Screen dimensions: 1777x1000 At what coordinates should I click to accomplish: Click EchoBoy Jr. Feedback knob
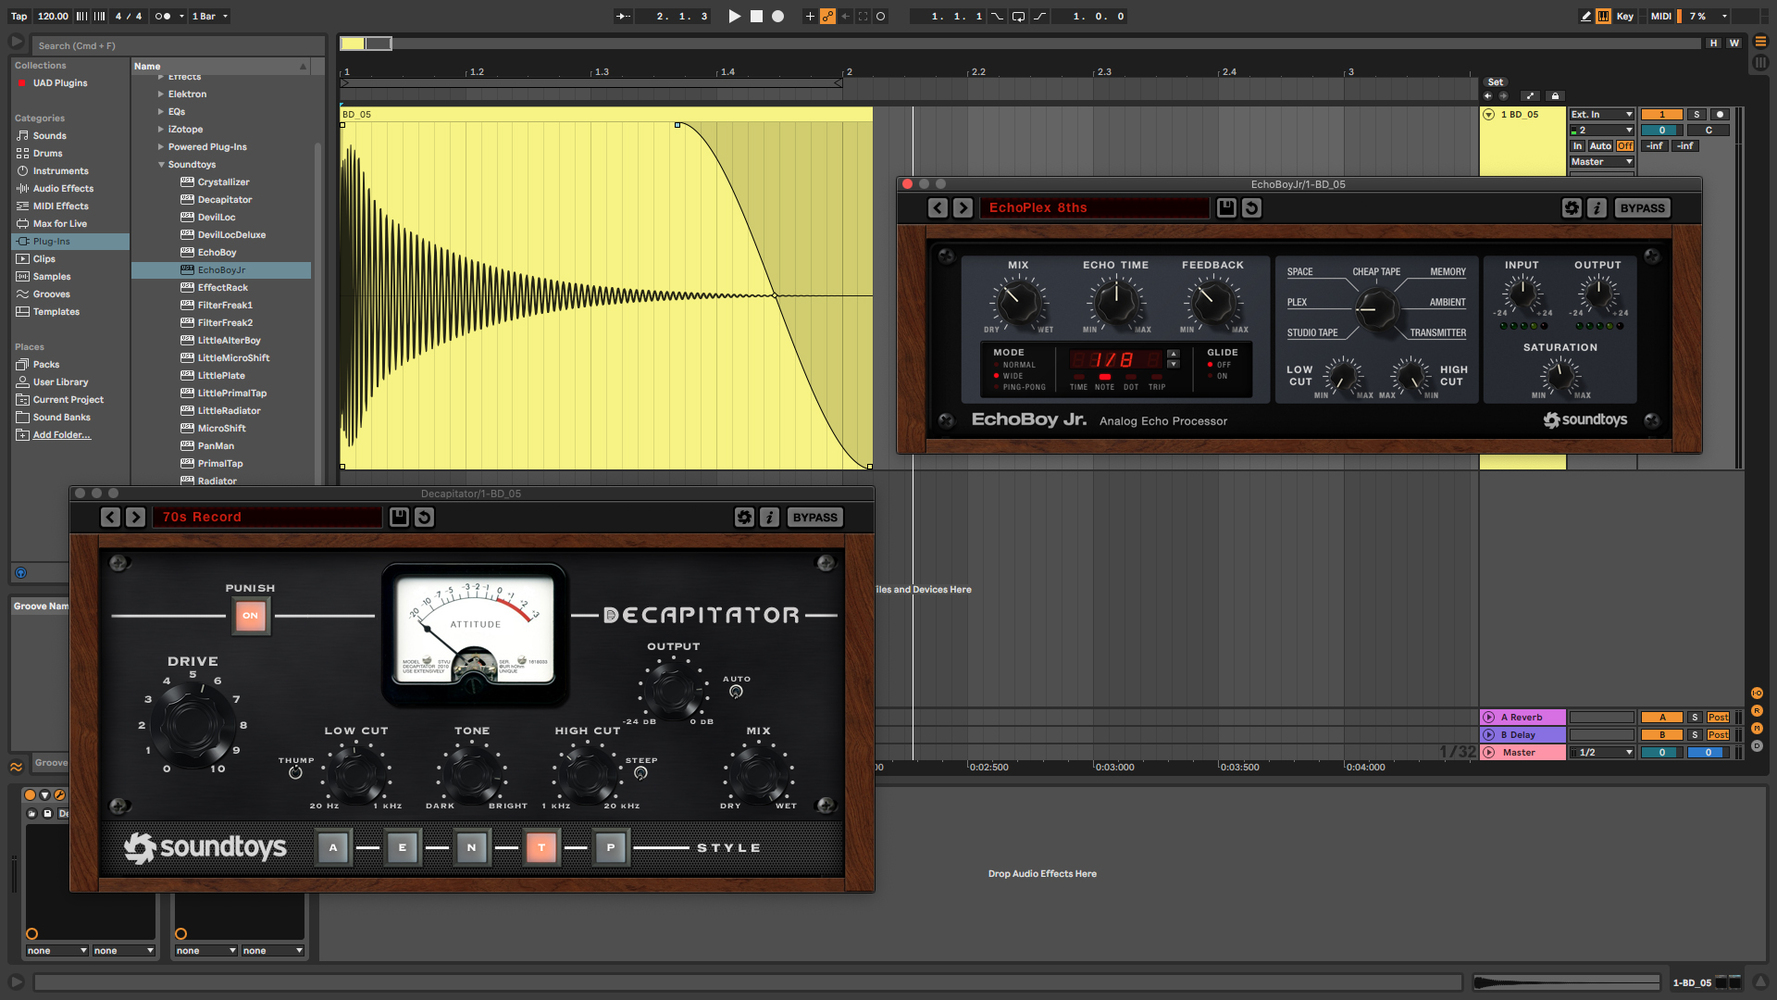tap(1212, 301)
